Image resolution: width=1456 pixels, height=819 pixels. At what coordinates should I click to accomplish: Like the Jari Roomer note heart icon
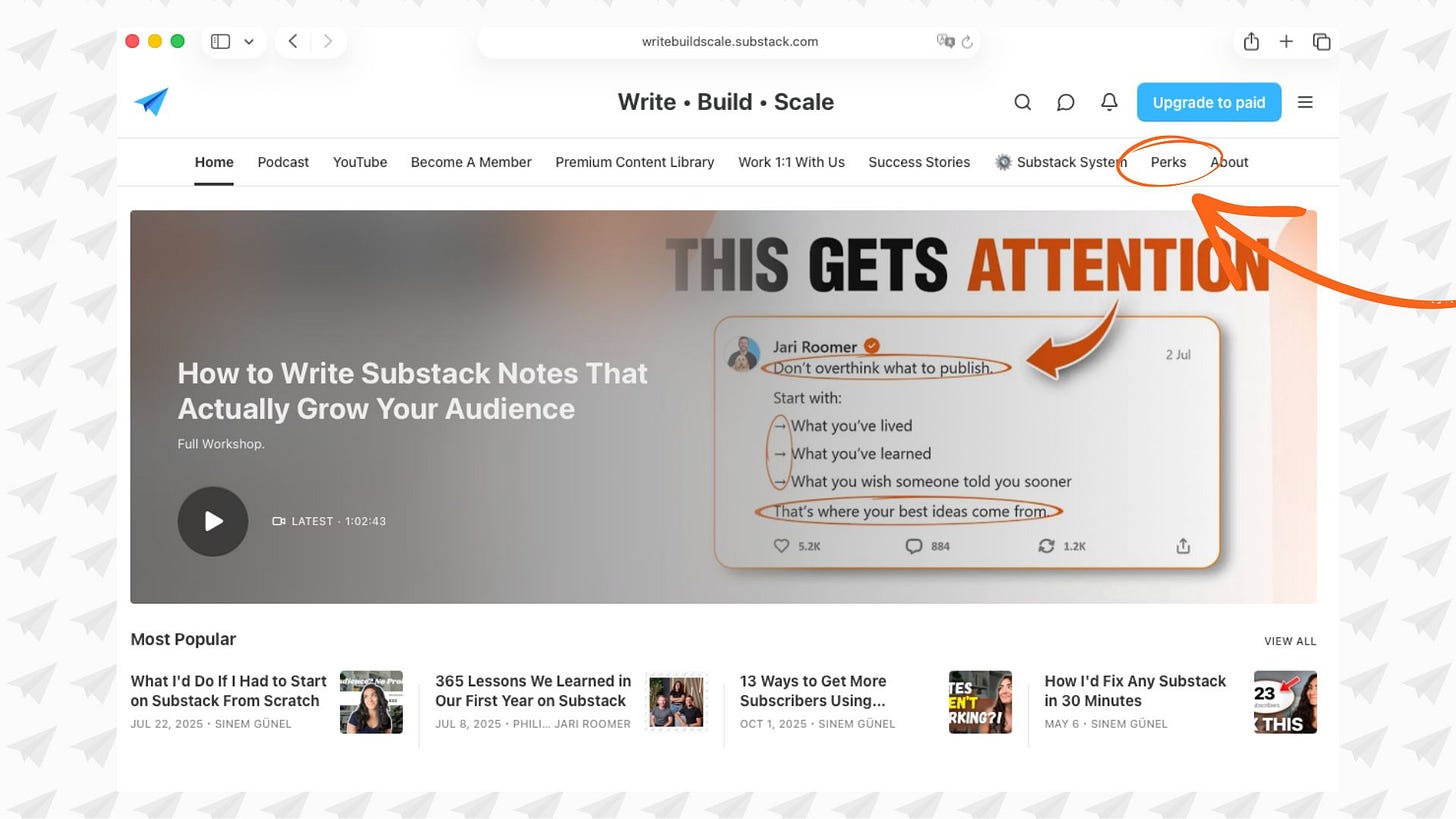pyautogui.click(x=782, y=546)
